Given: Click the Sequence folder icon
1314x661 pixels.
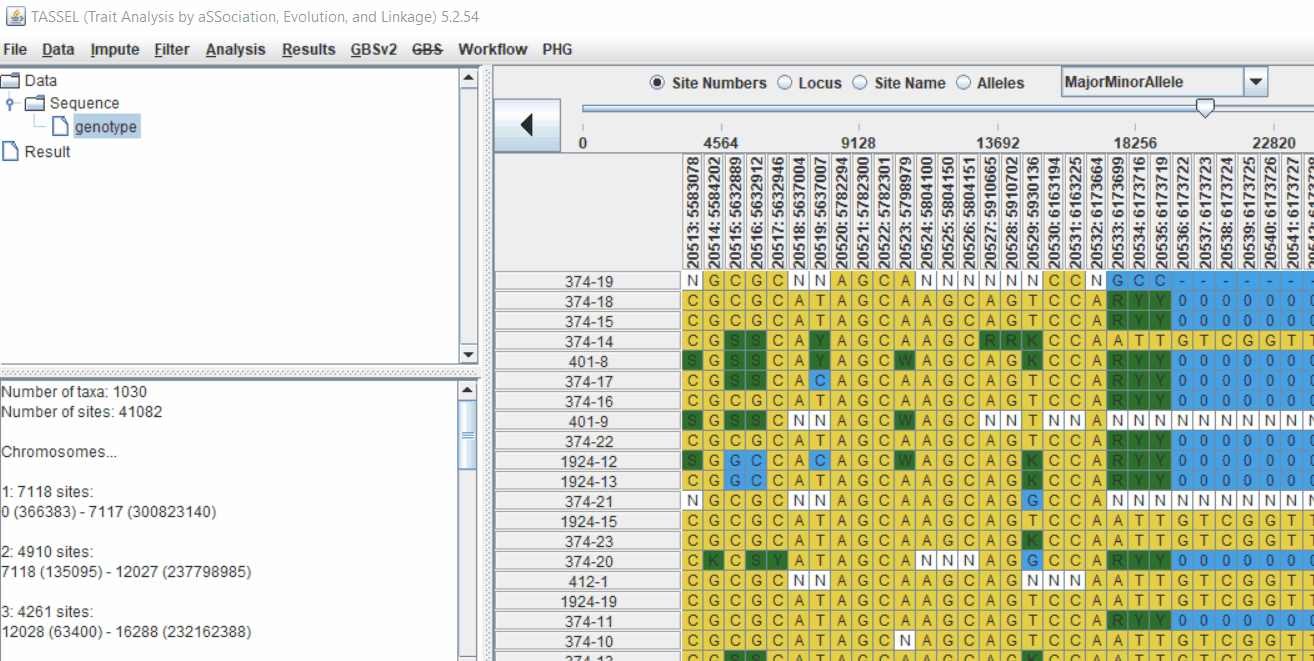Looking at the screenshot, I should (x=35, y=103).
